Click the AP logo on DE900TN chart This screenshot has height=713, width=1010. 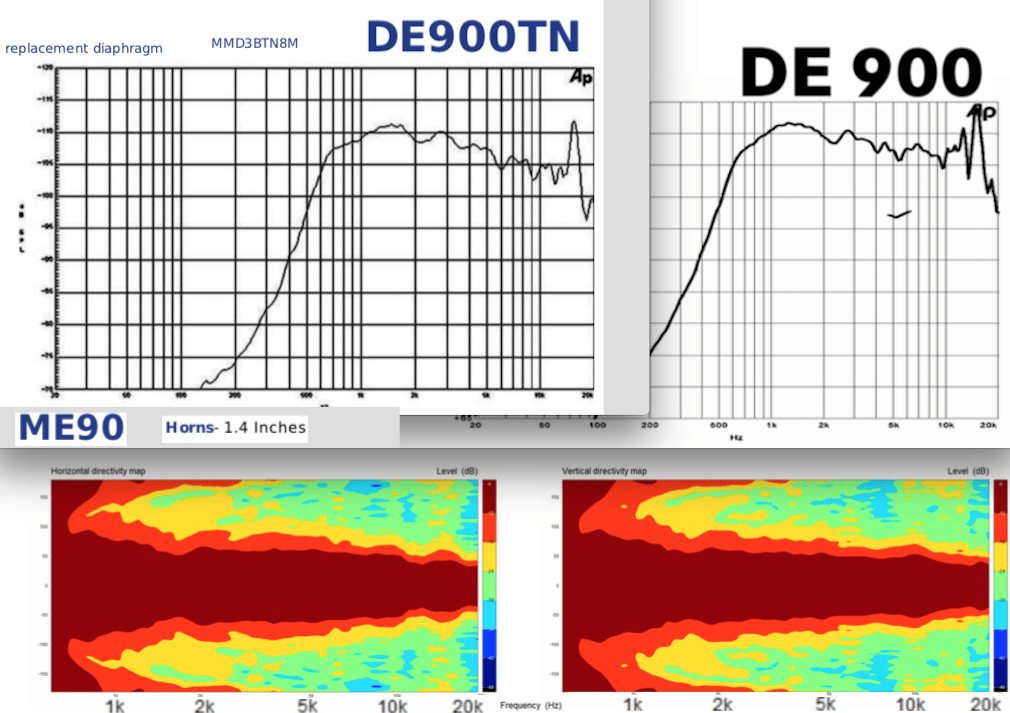click(x=580, y=77)
